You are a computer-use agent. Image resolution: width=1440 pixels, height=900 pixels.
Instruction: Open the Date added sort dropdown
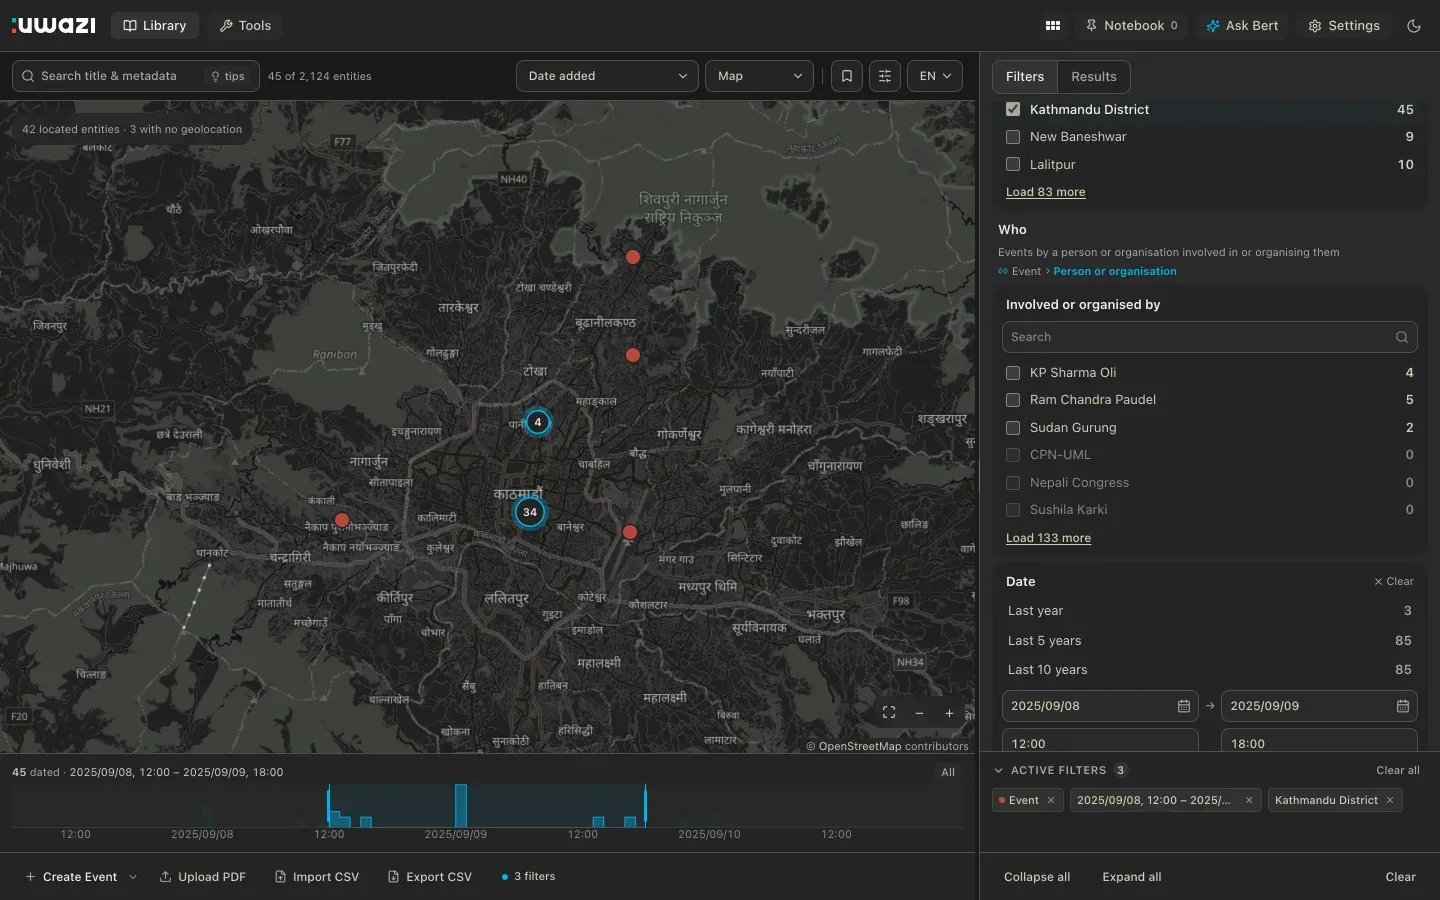608,76
